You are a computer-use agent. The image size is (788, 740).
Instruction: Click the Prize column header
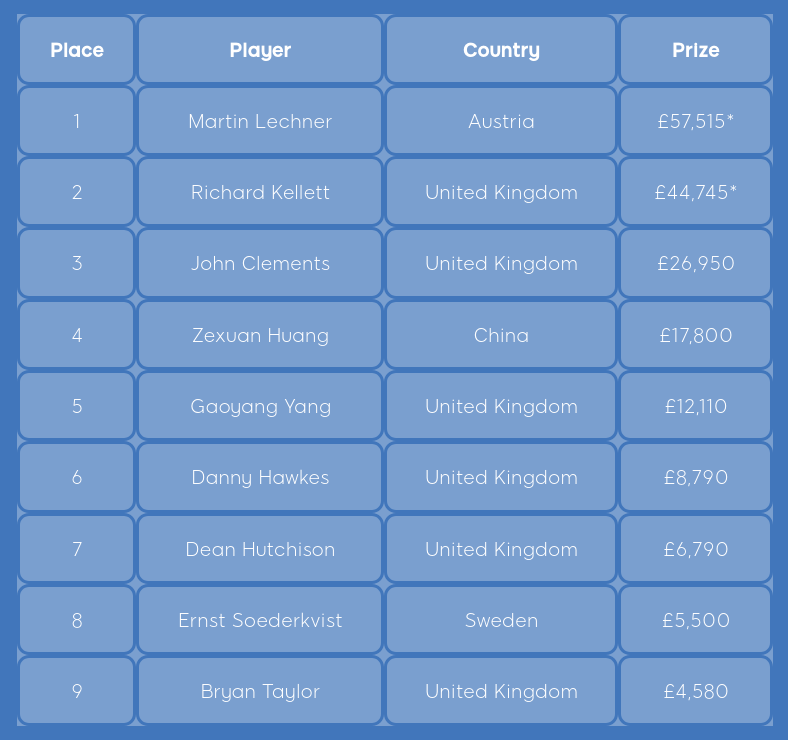[x=696, y=50]
